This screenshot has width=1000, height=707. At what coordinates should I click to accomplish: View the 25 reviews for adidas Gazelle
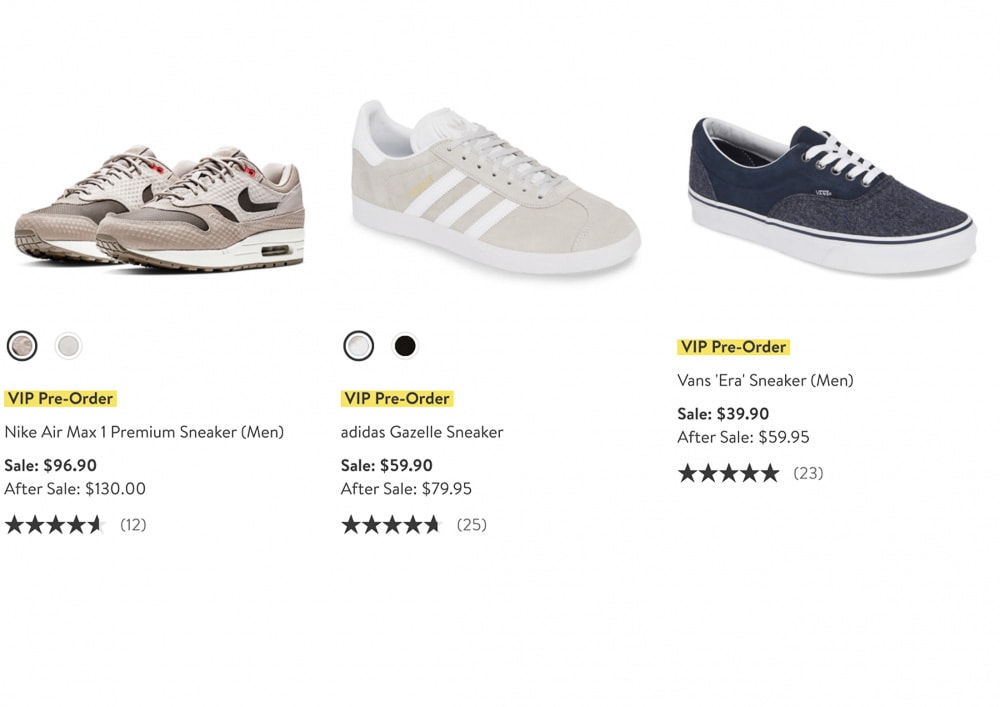pyautogui.click(x=471, y=525)
